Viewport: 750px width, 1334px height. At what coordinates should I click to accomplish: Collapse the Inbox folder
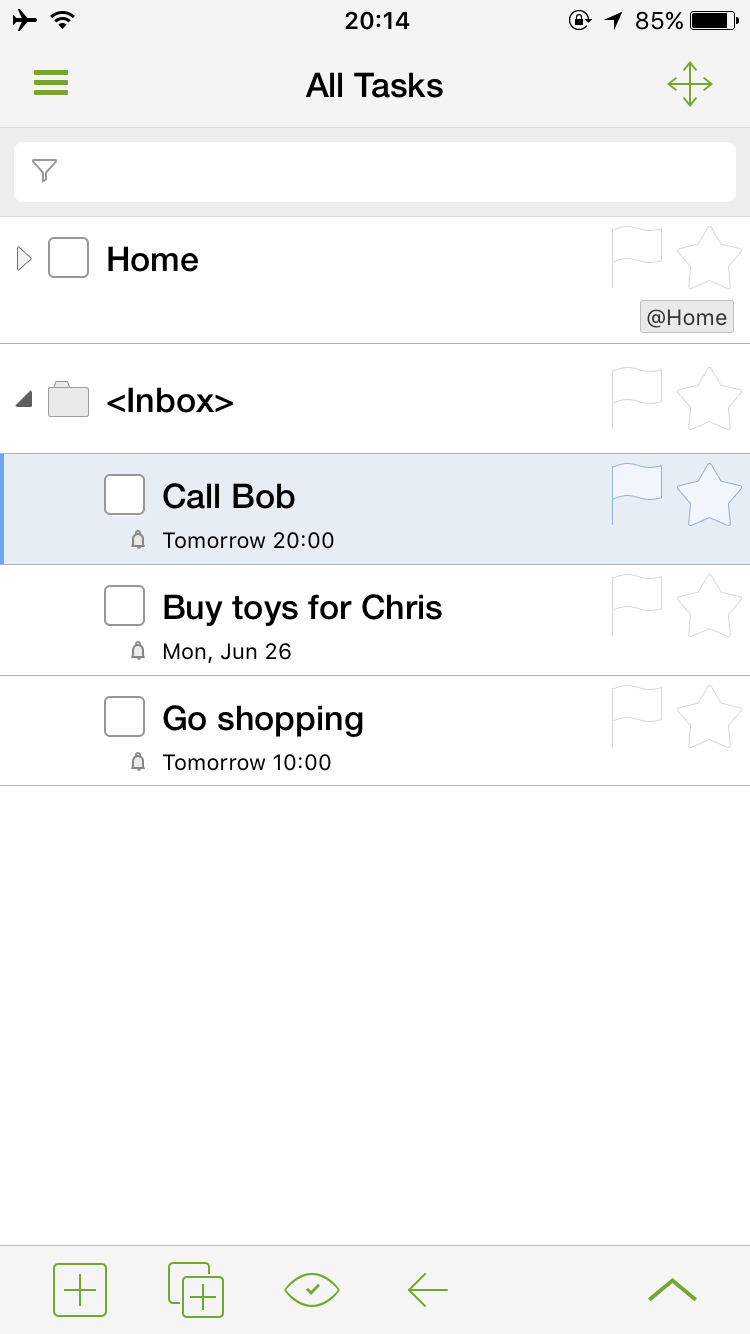24,400
